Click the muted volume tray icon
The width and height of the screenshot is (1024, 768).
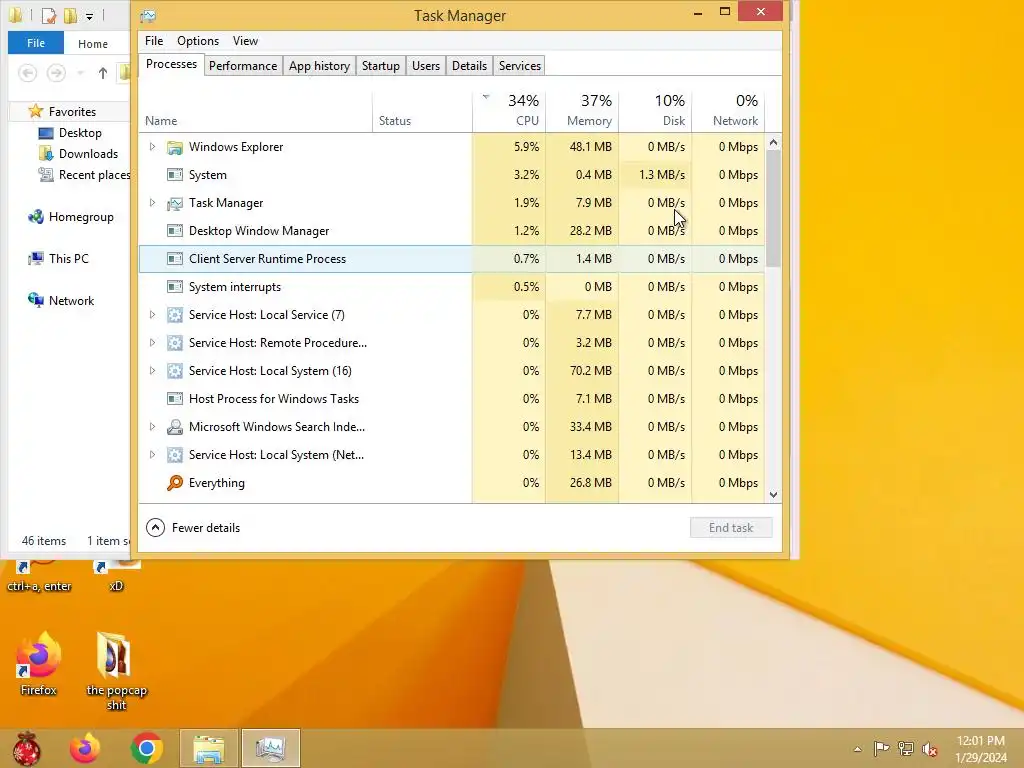[x=930, y=749]
